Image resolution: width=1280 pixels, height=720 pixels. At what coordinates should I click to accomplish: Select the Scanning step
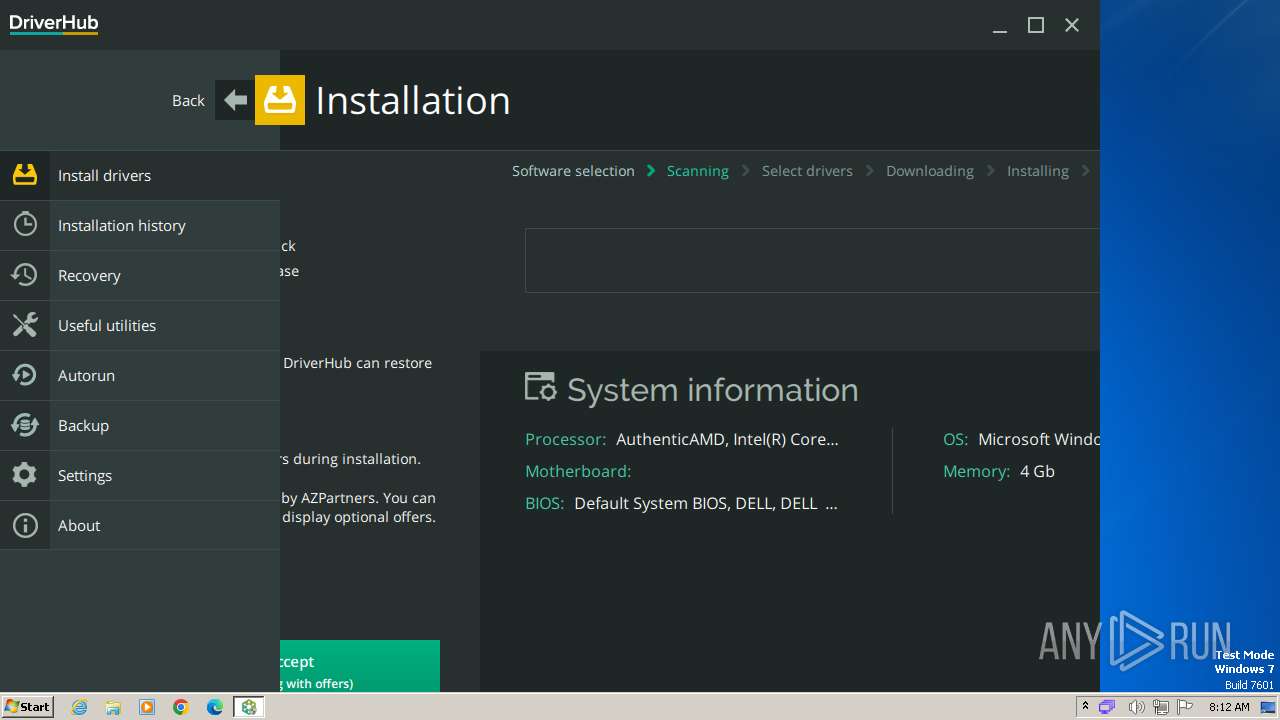tap(697, 171)
